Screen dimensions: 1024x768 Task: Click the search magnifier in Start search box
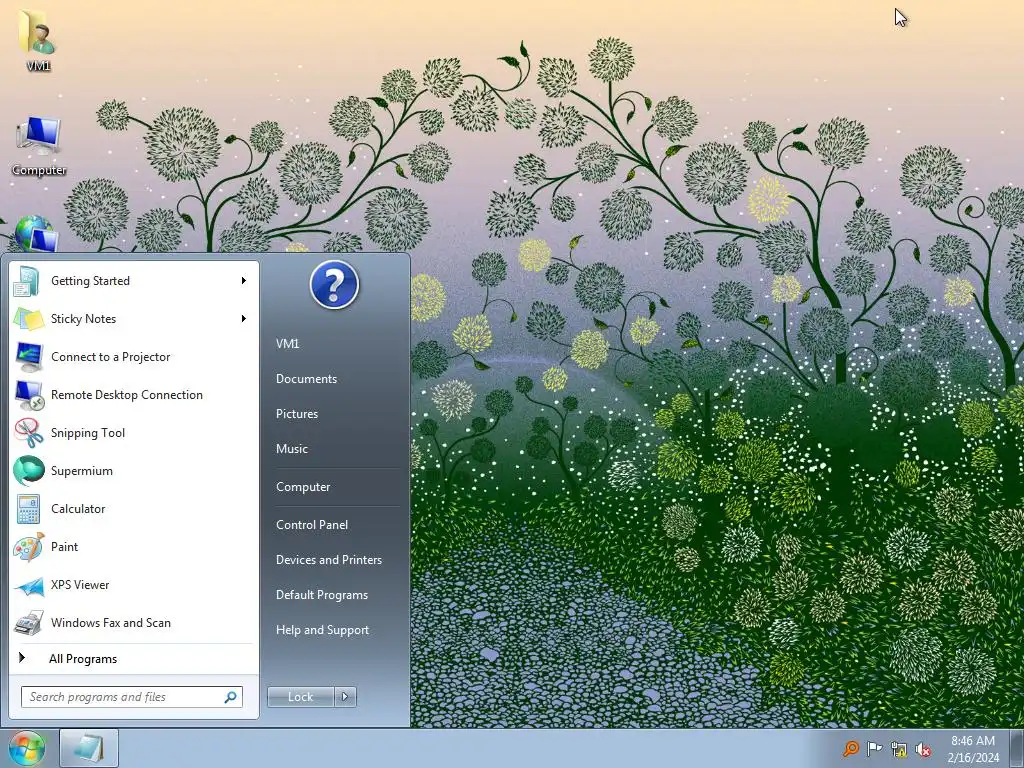(231, 697)
